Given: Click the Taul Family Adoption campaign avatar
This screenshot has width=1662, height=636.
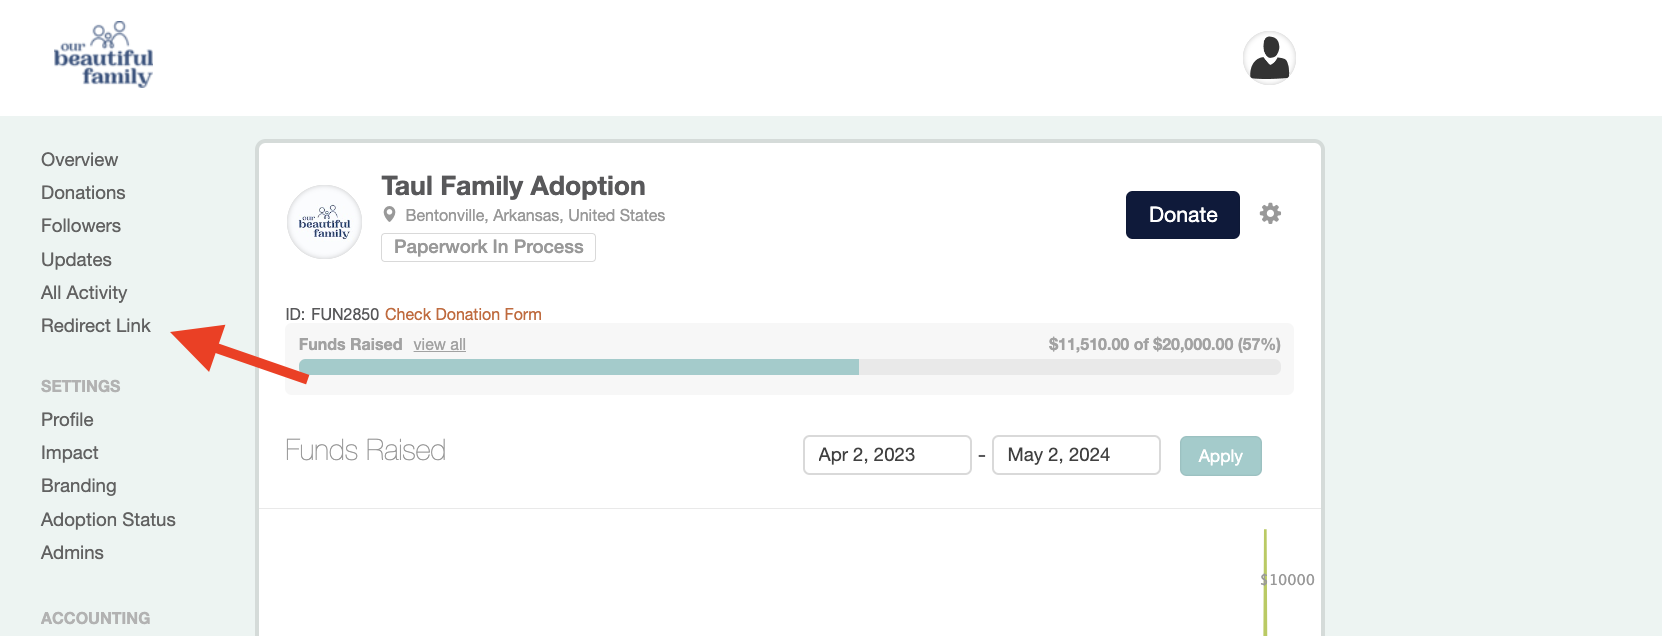Looking at the screenshot, I should [x=324, y=222].
